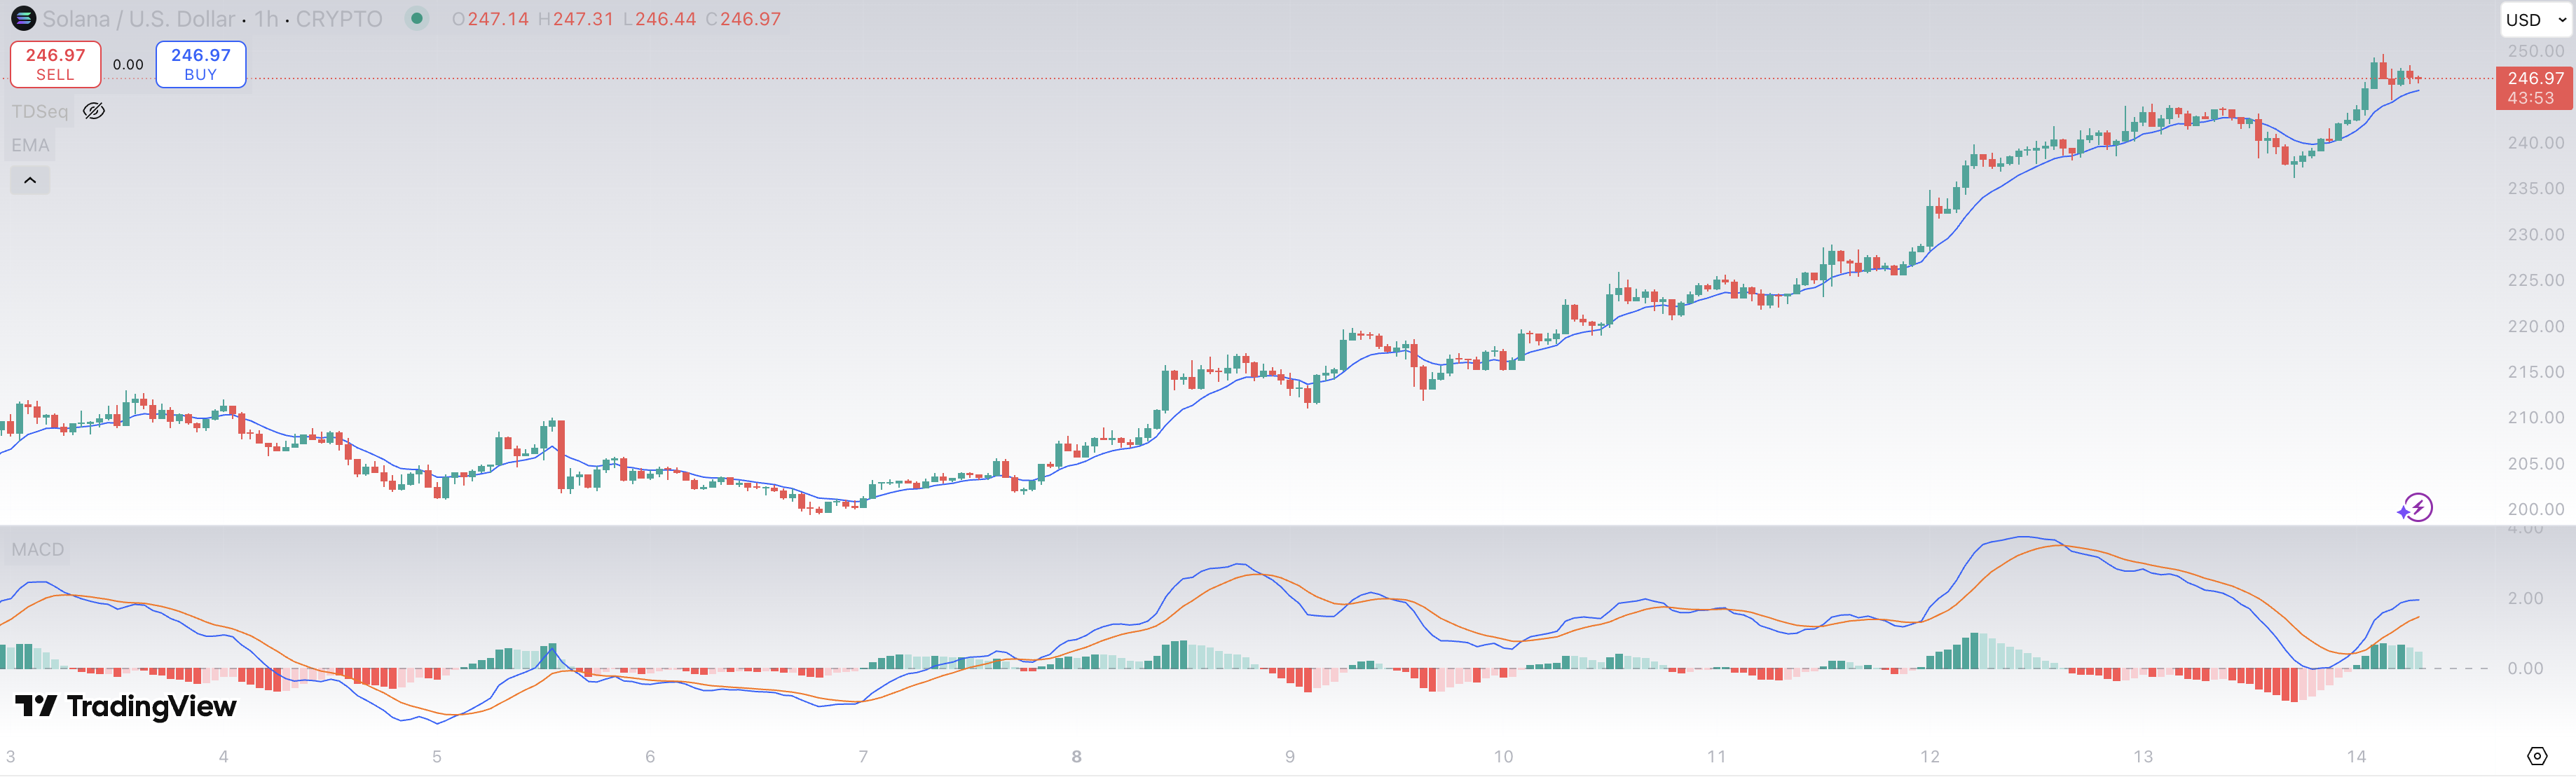This screenshot has width=2576, height=782.
Task: Click the TradingView logo
Action: (126, 707)
